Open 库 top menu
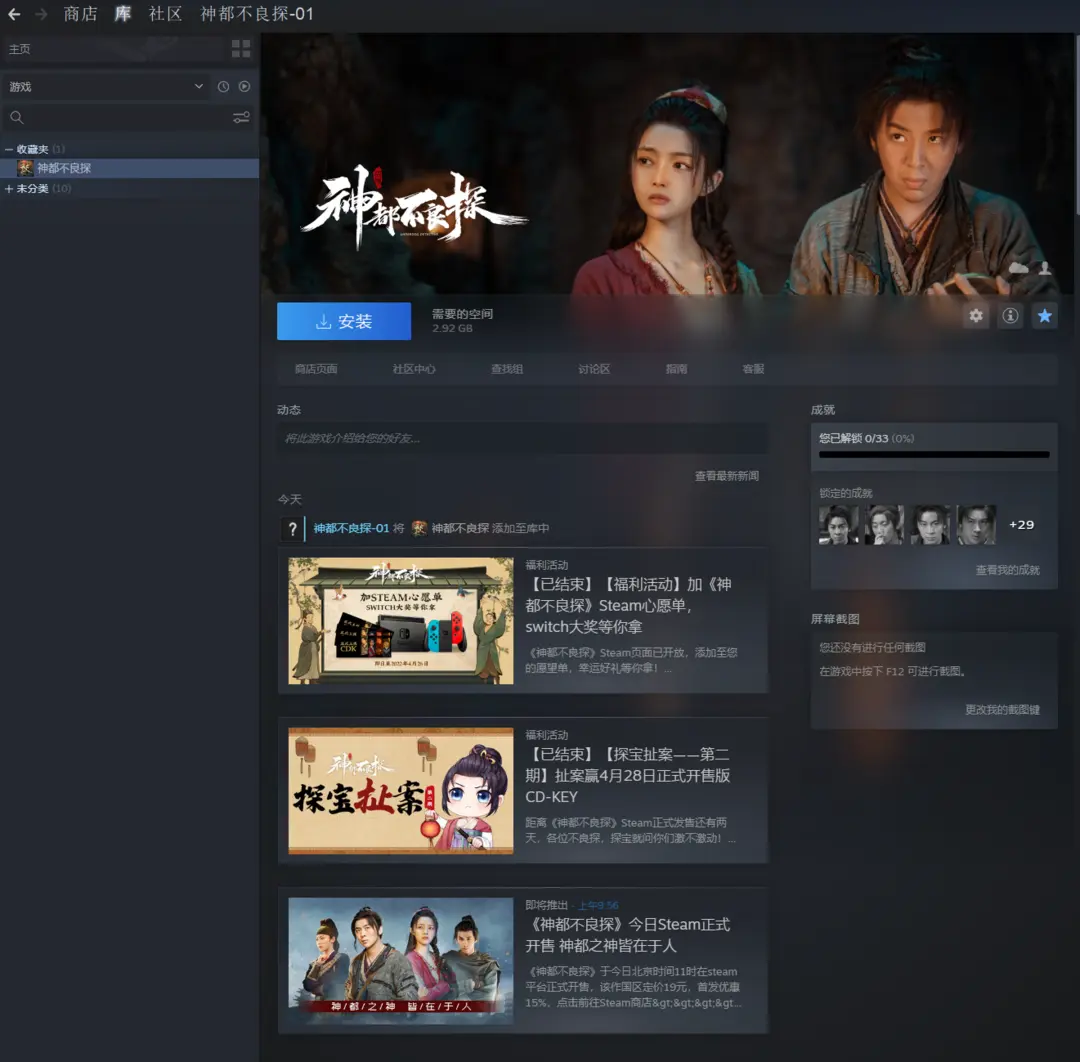 tap(123, 14)
